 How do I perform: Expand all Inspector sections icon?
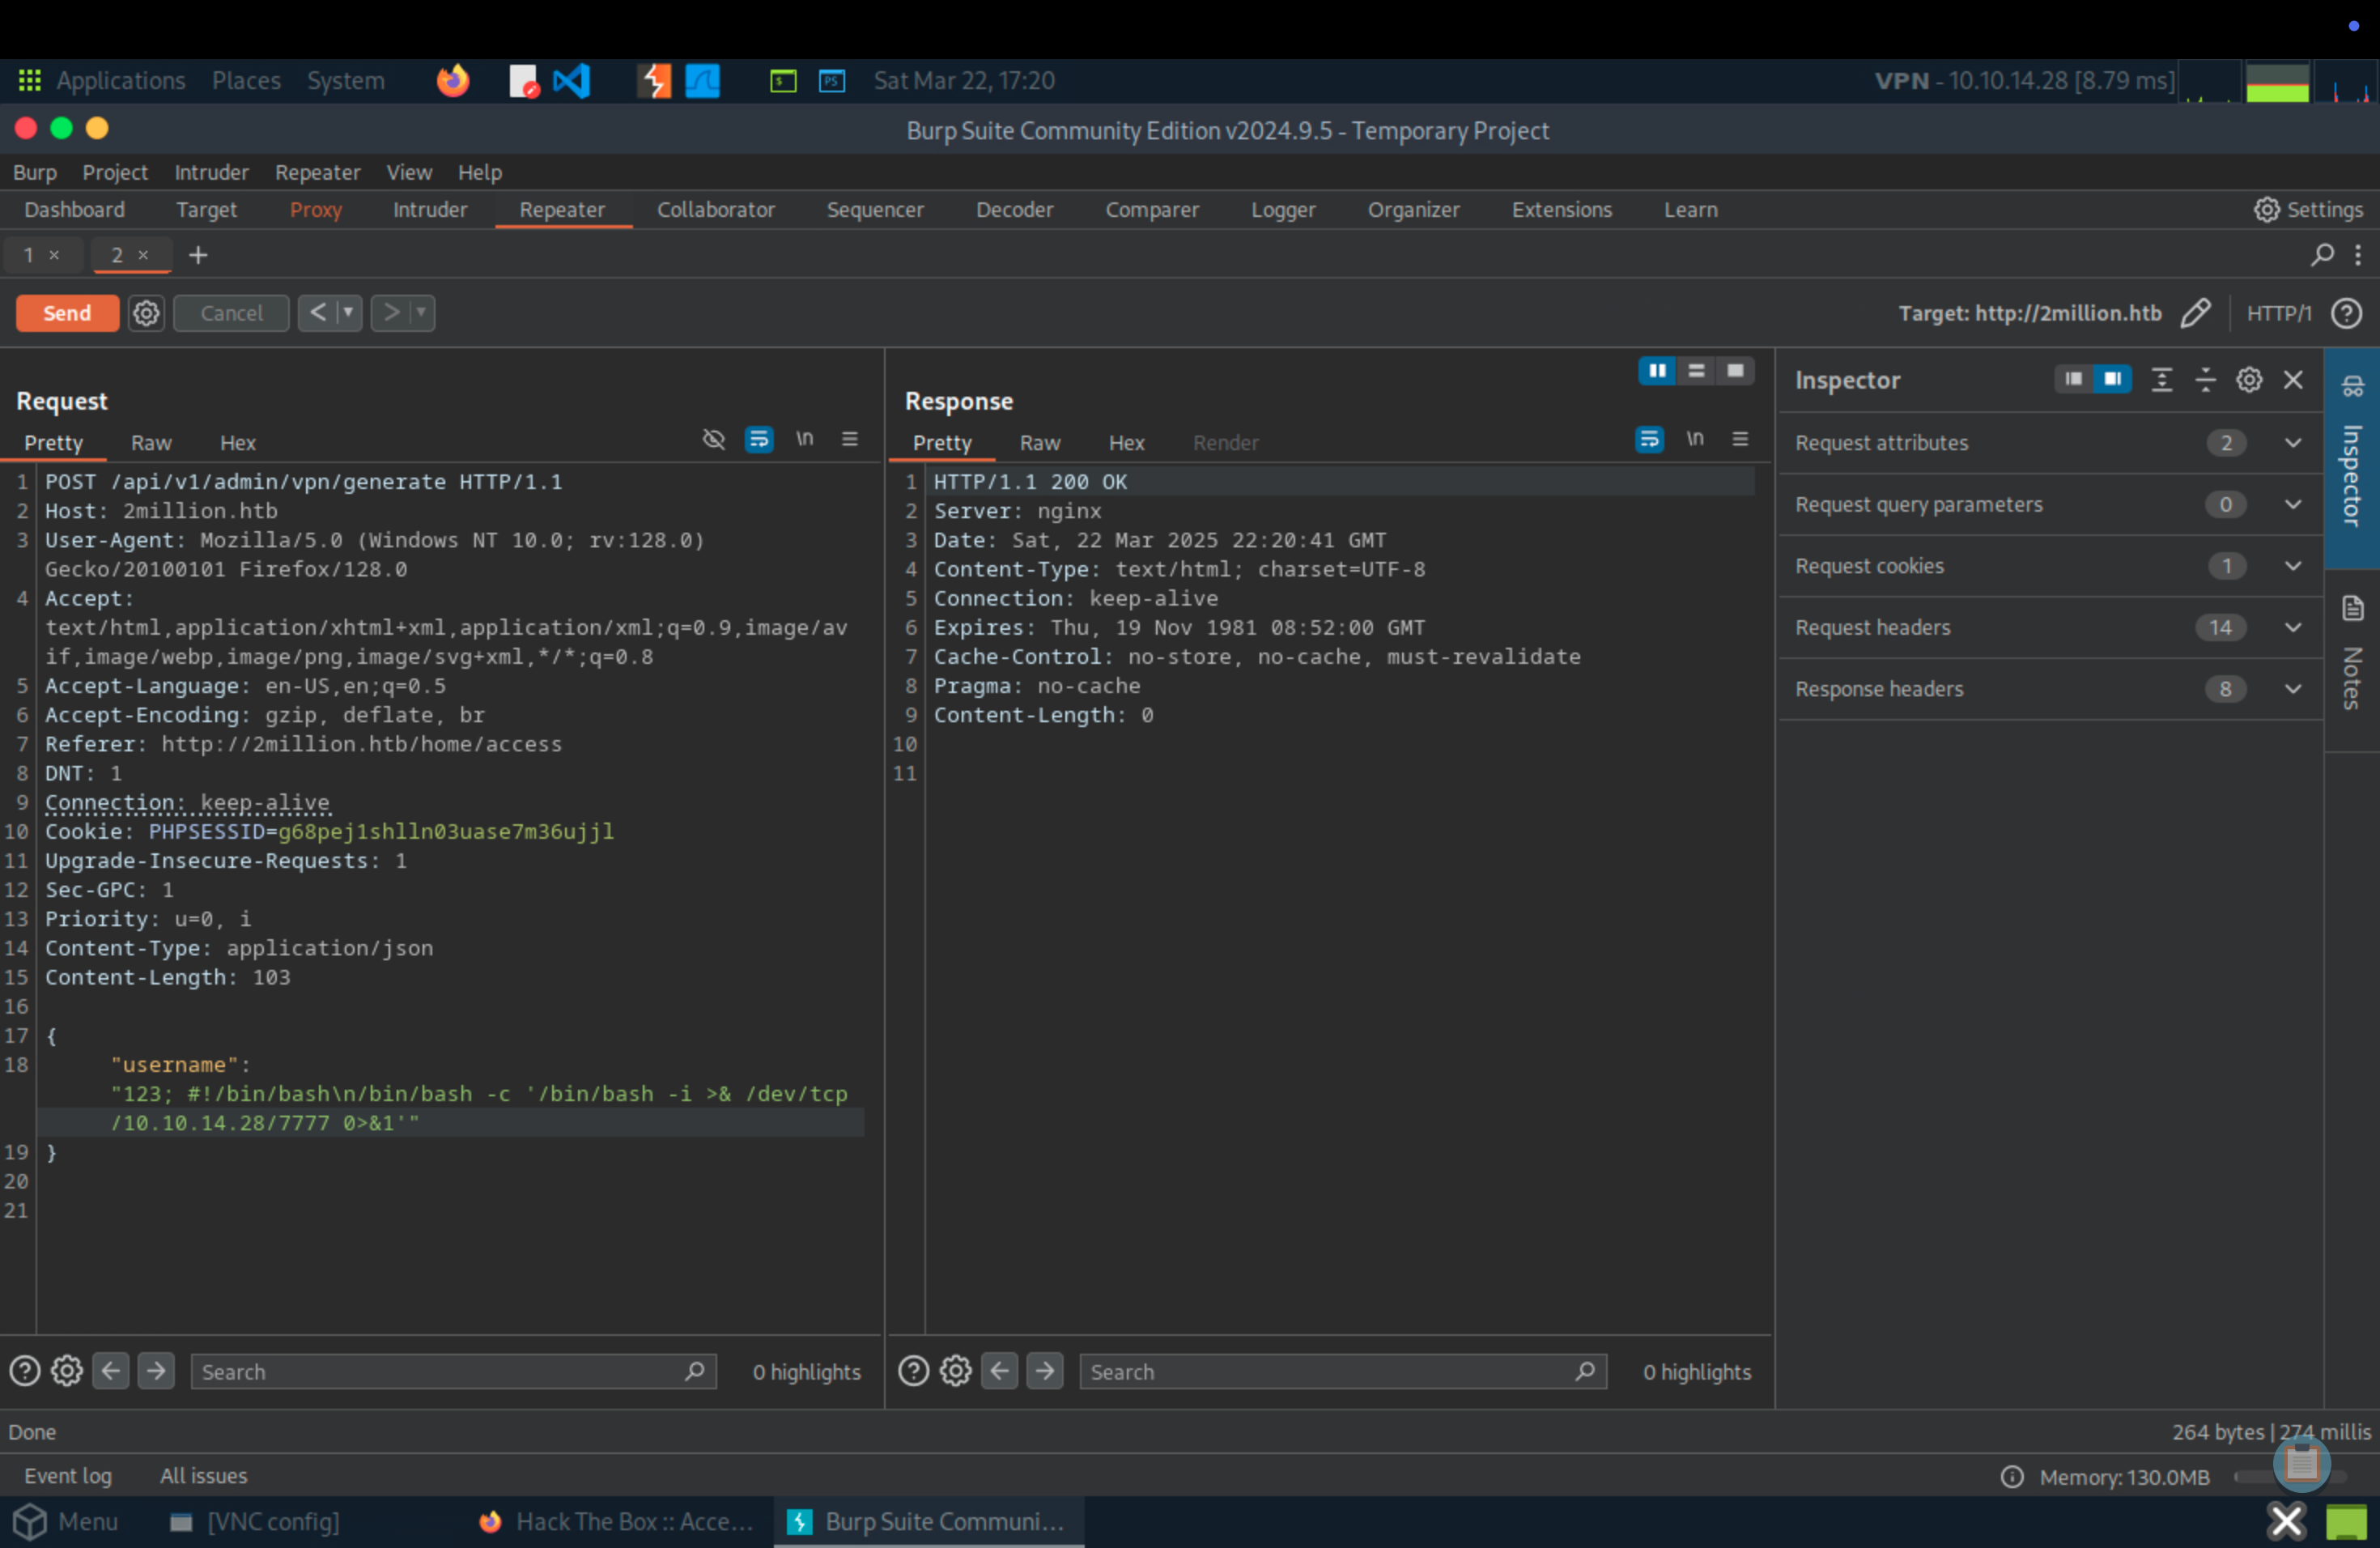(2162, 379)
